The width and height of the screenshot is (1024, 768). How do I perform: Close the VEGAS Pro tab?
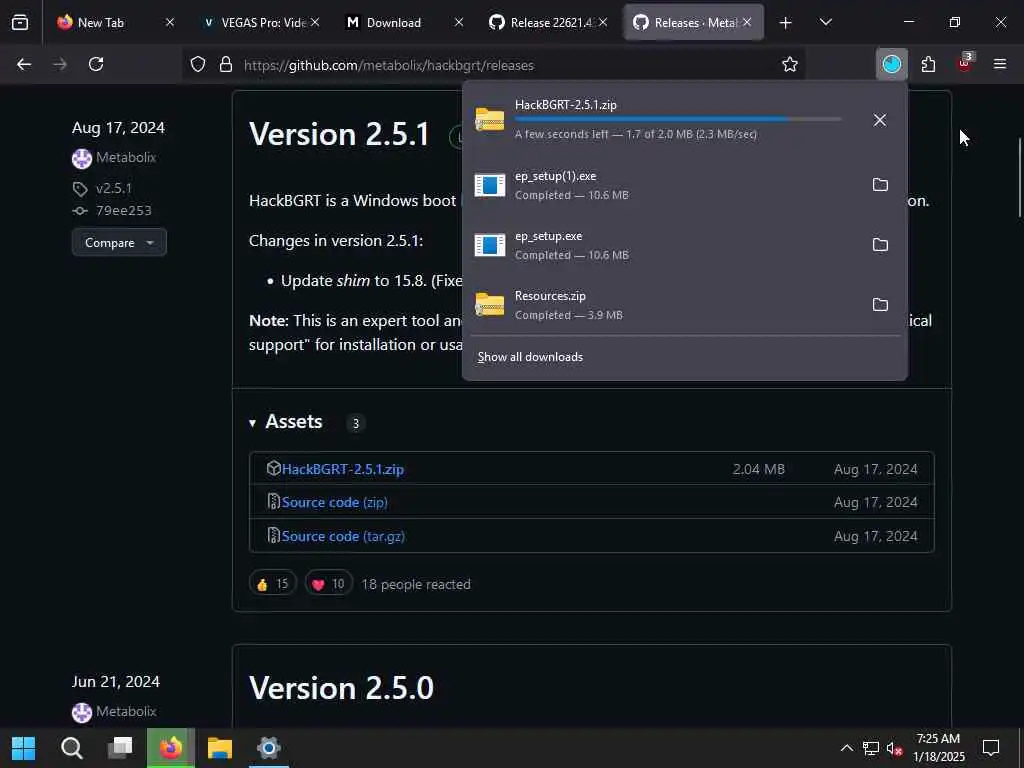tap(315, 22)
